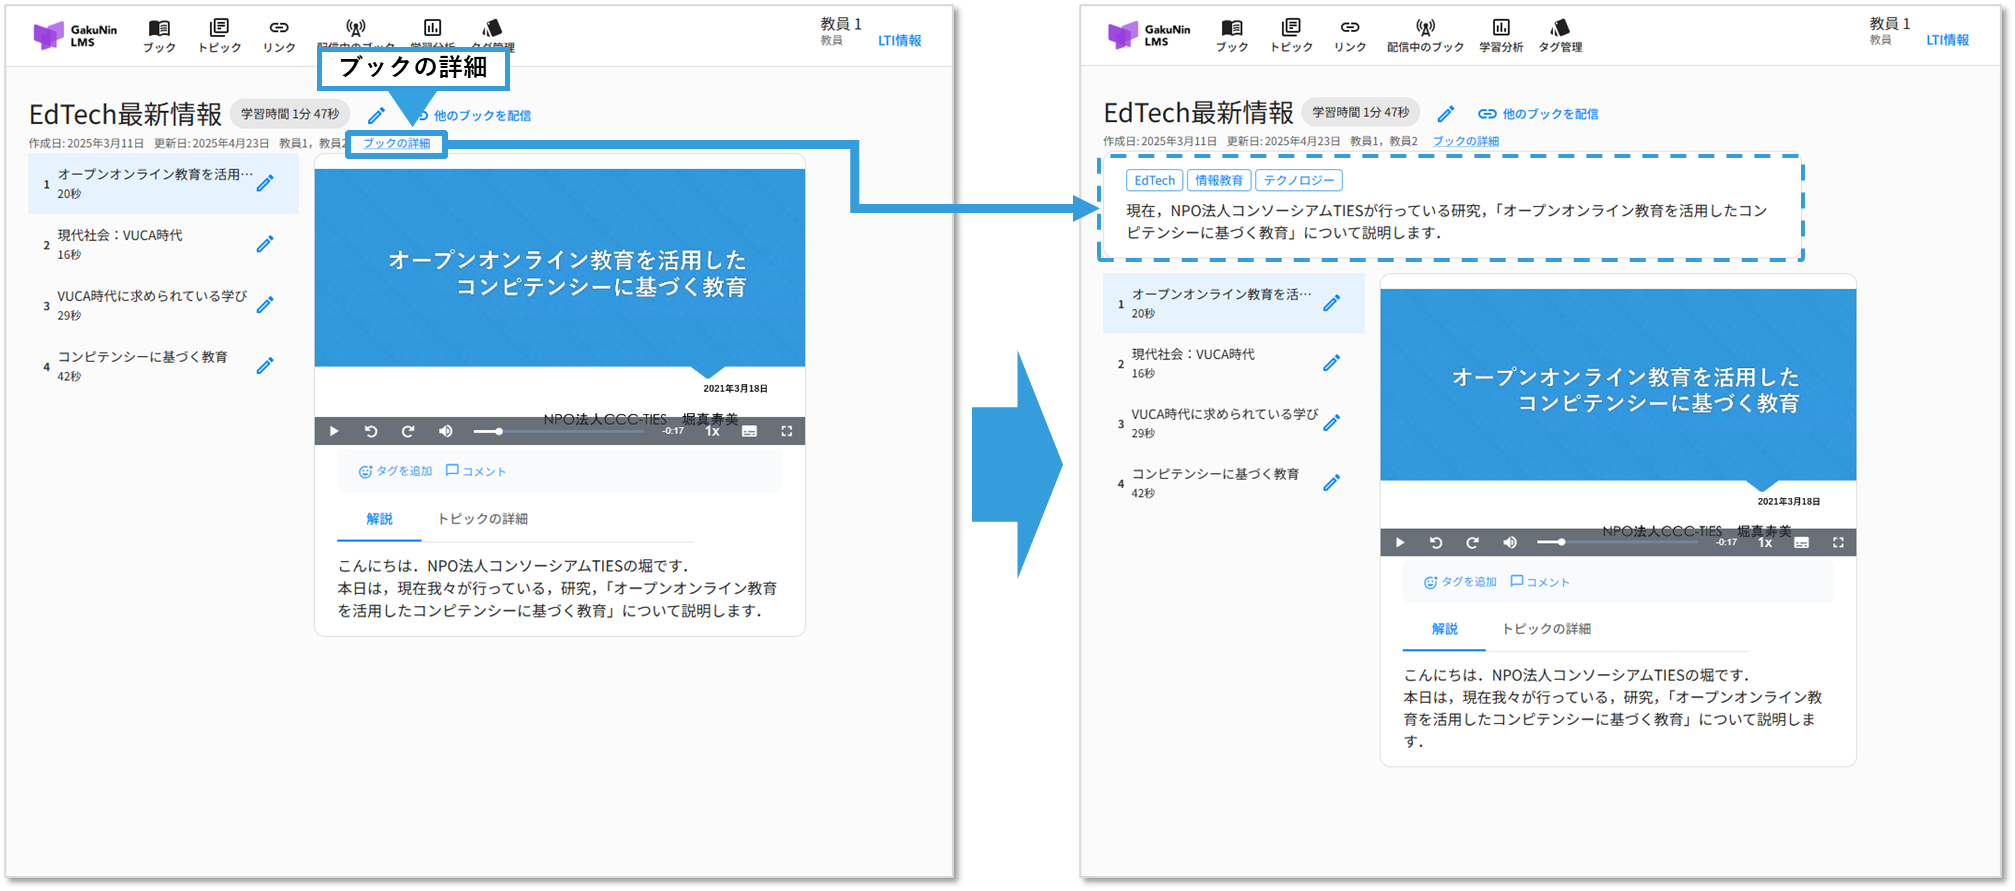Image resolution: width=2015 pixels, height=891 pixels.
Task: Mute volume on right panel video player
Action: tap(1510, 542)
